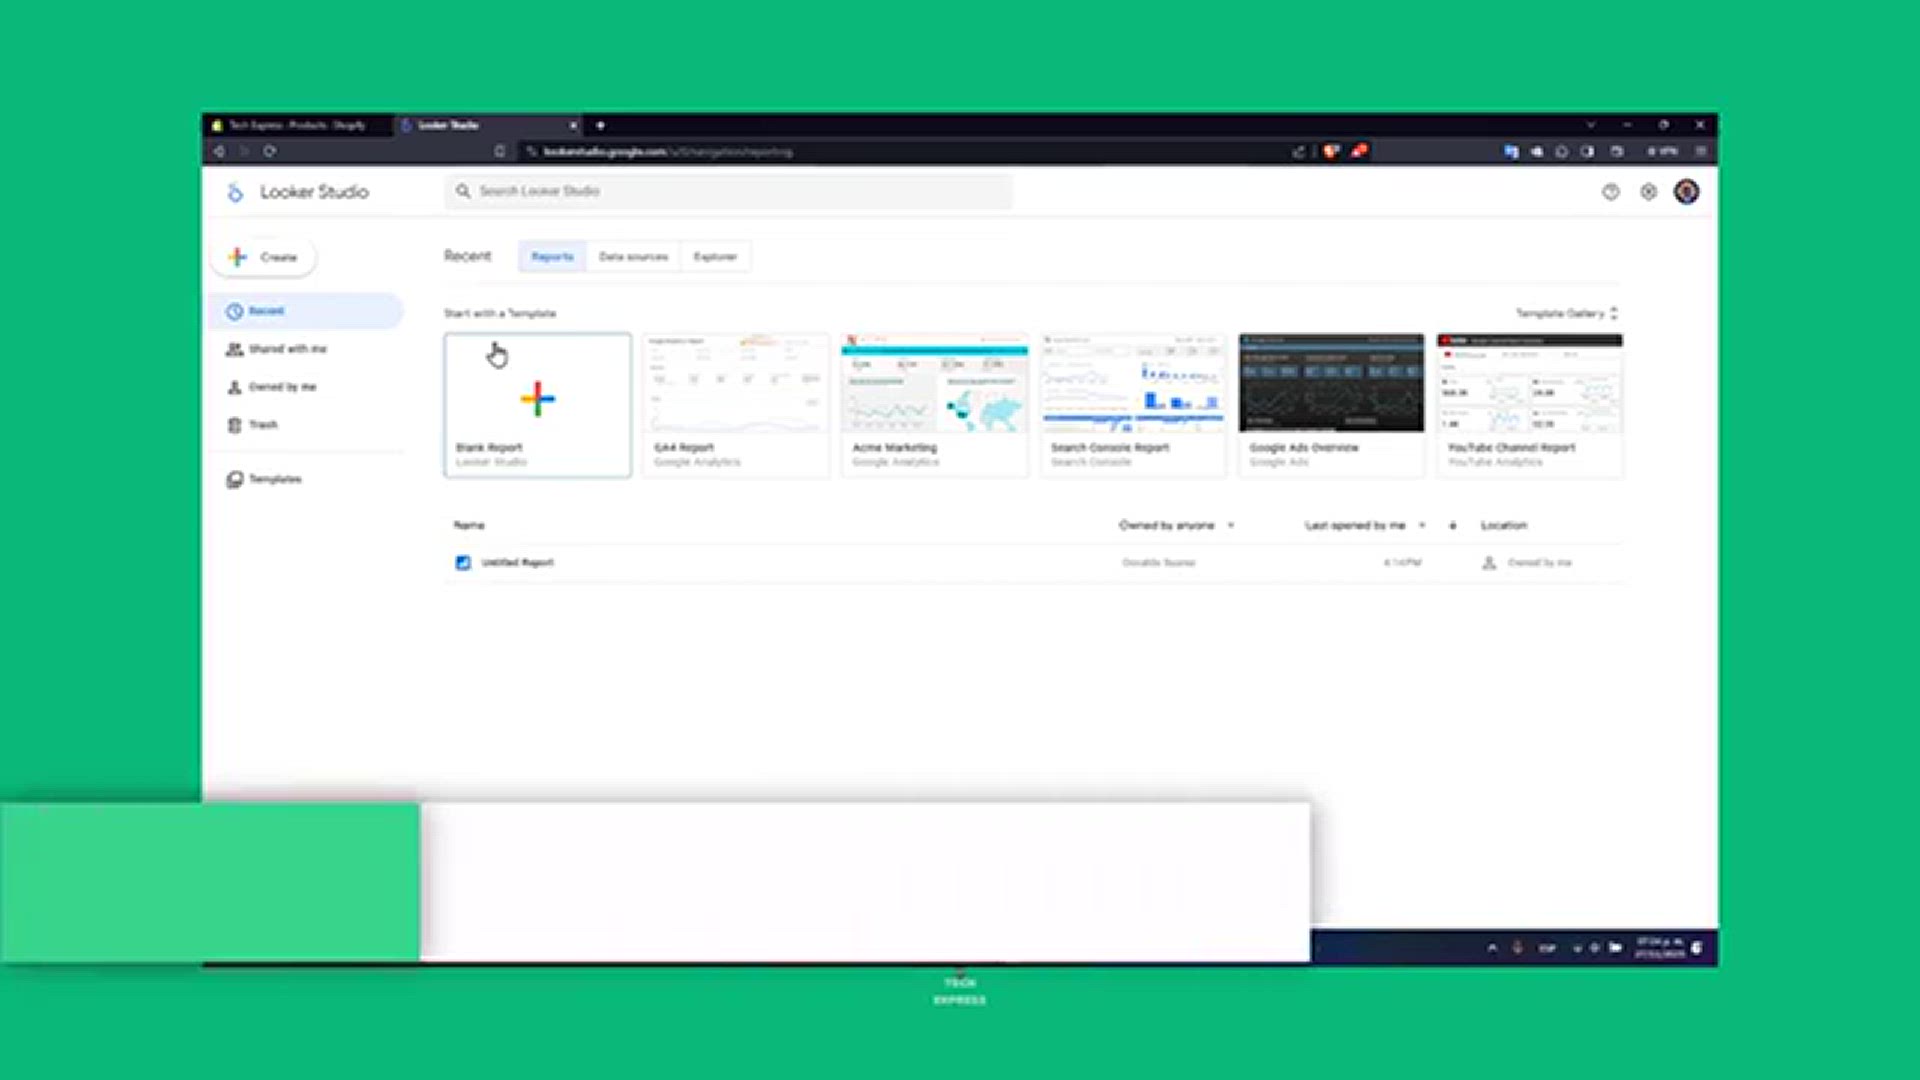Click the Untitled Report row icon

(x=463, y=563)
